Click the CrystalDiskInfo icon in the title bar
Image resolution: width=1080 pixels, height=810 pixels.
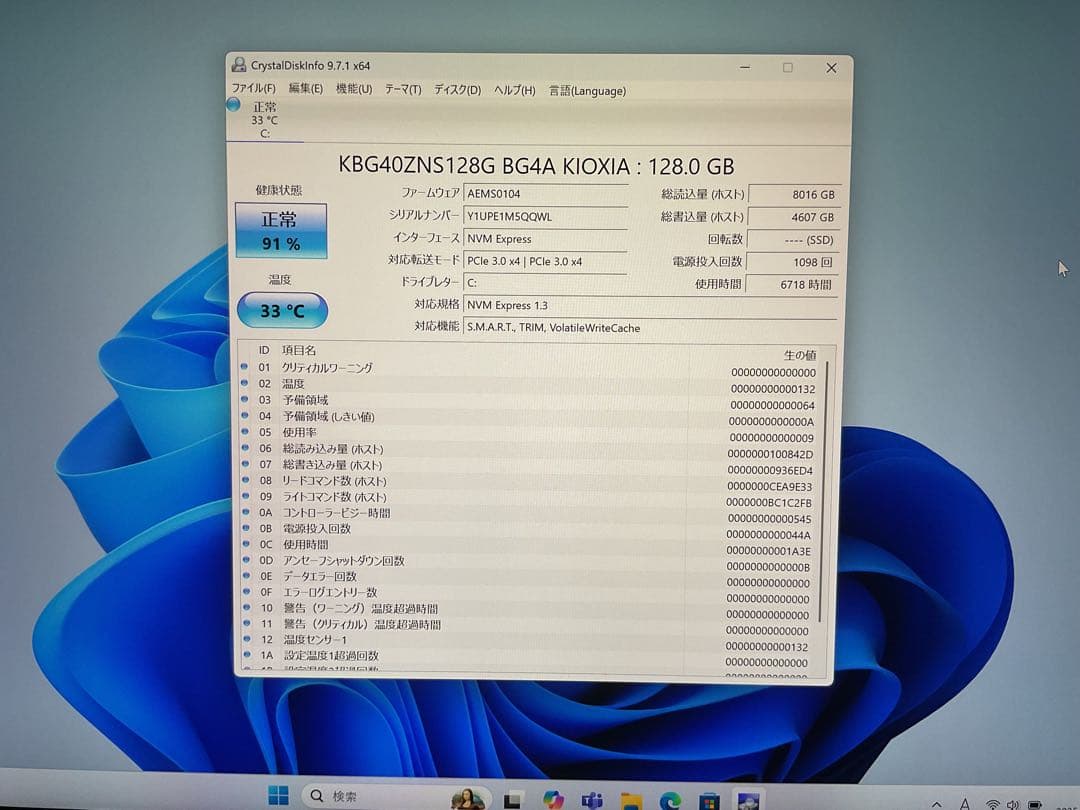(x=238, y=64)
